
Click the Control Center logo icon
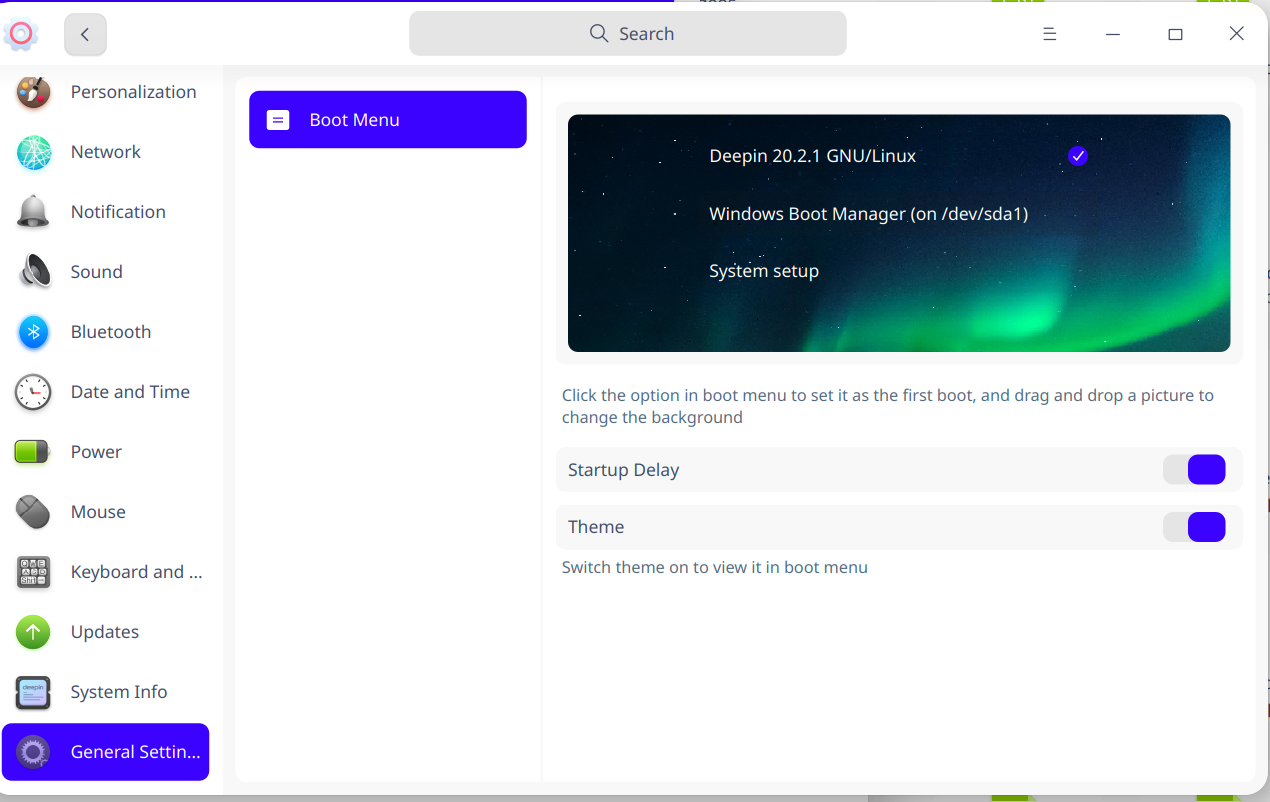click(x=21, y=34)
